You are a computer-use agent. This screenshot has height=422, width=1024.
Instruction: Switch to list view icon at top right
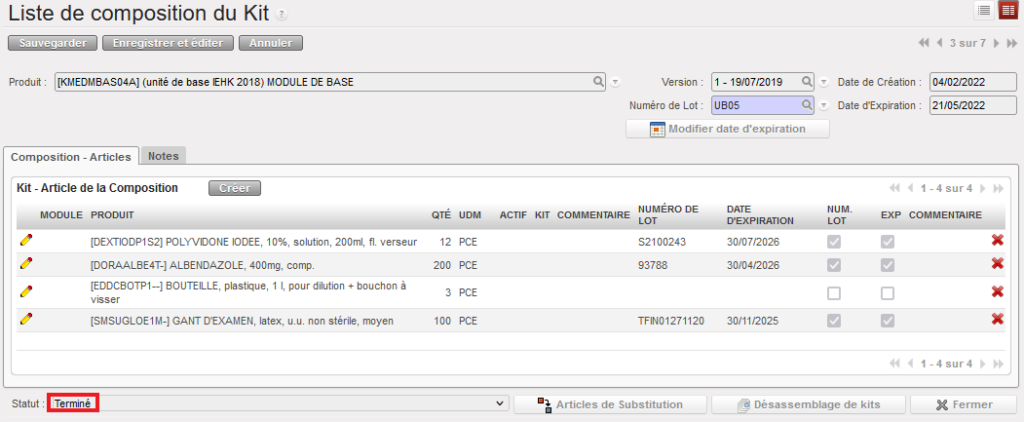tap(984, 10)
